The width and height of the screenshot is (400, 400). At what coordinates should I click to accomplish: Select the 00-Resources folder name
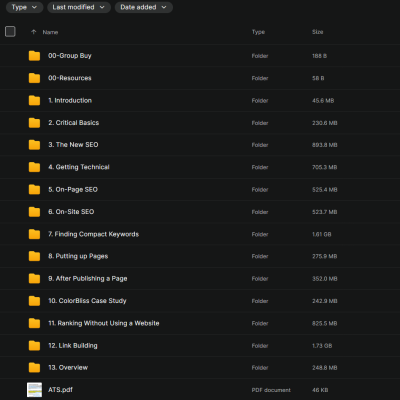coord(70,78)
